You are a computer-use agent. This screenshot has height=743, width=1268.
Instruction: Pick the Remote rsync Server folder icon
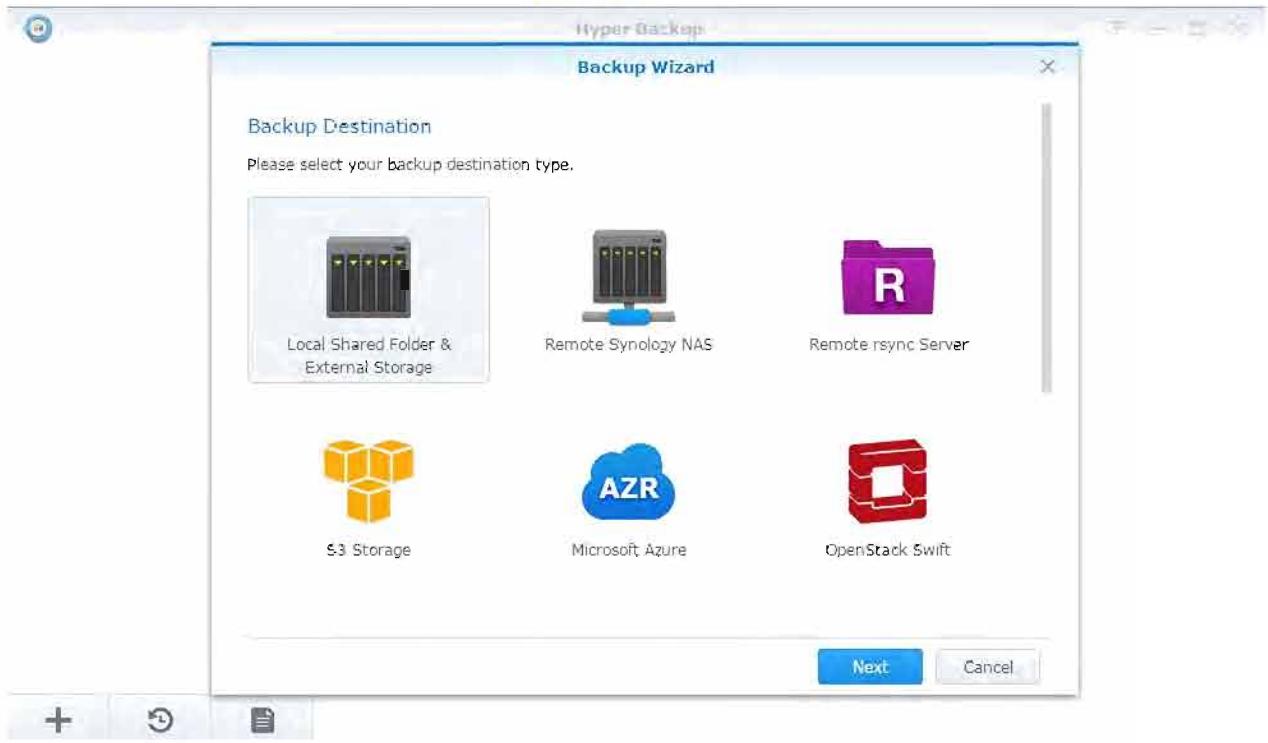pos(888,277)
